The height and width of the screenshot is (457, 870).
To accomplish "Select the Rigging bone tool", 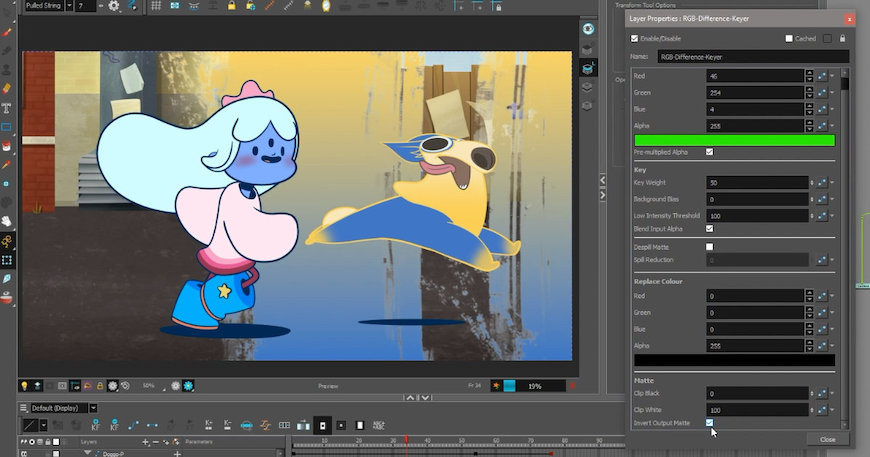I will pyautogui.click(x=7, y=241).
